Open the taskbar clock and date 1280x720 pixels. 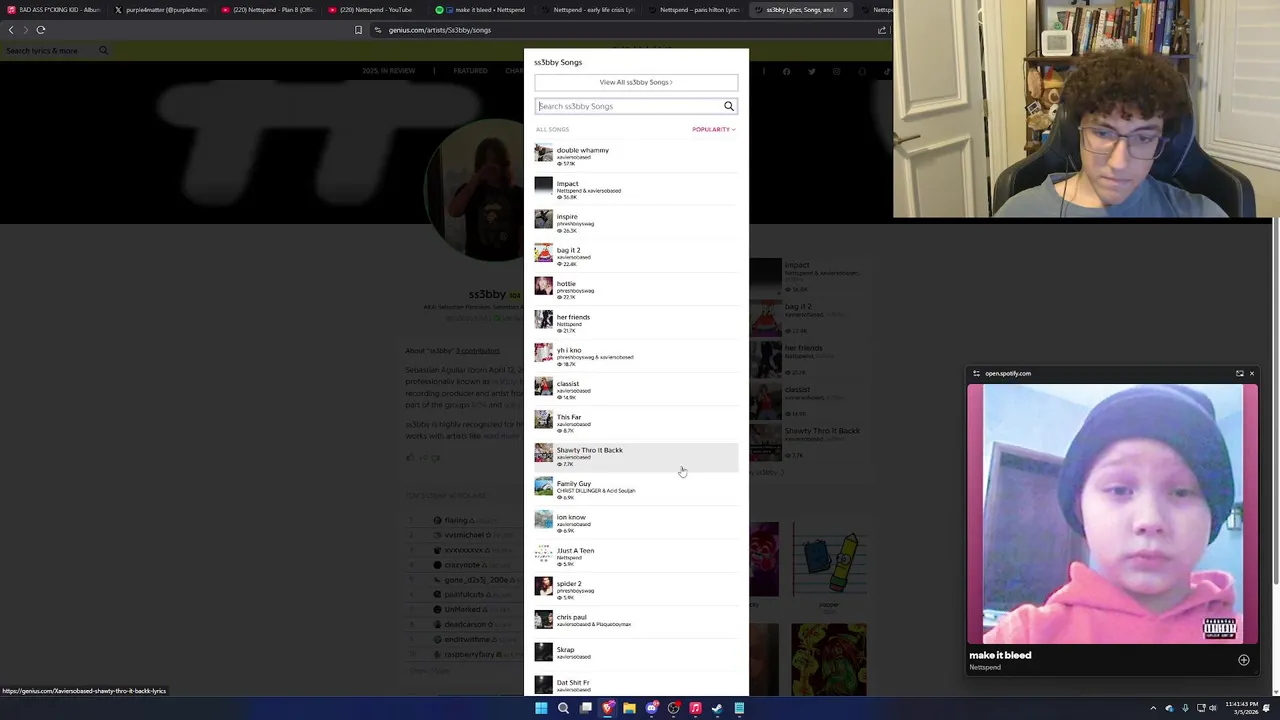(1242, 708)
